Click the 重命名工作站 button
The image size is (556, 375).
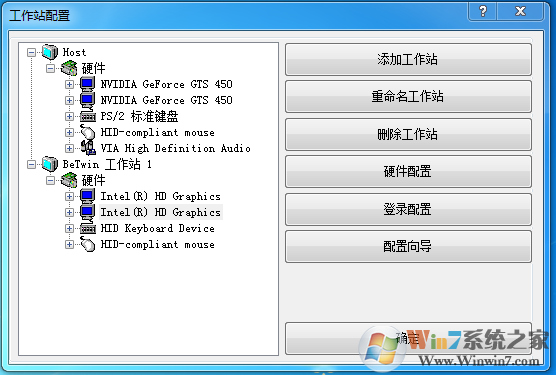point(408,96)
